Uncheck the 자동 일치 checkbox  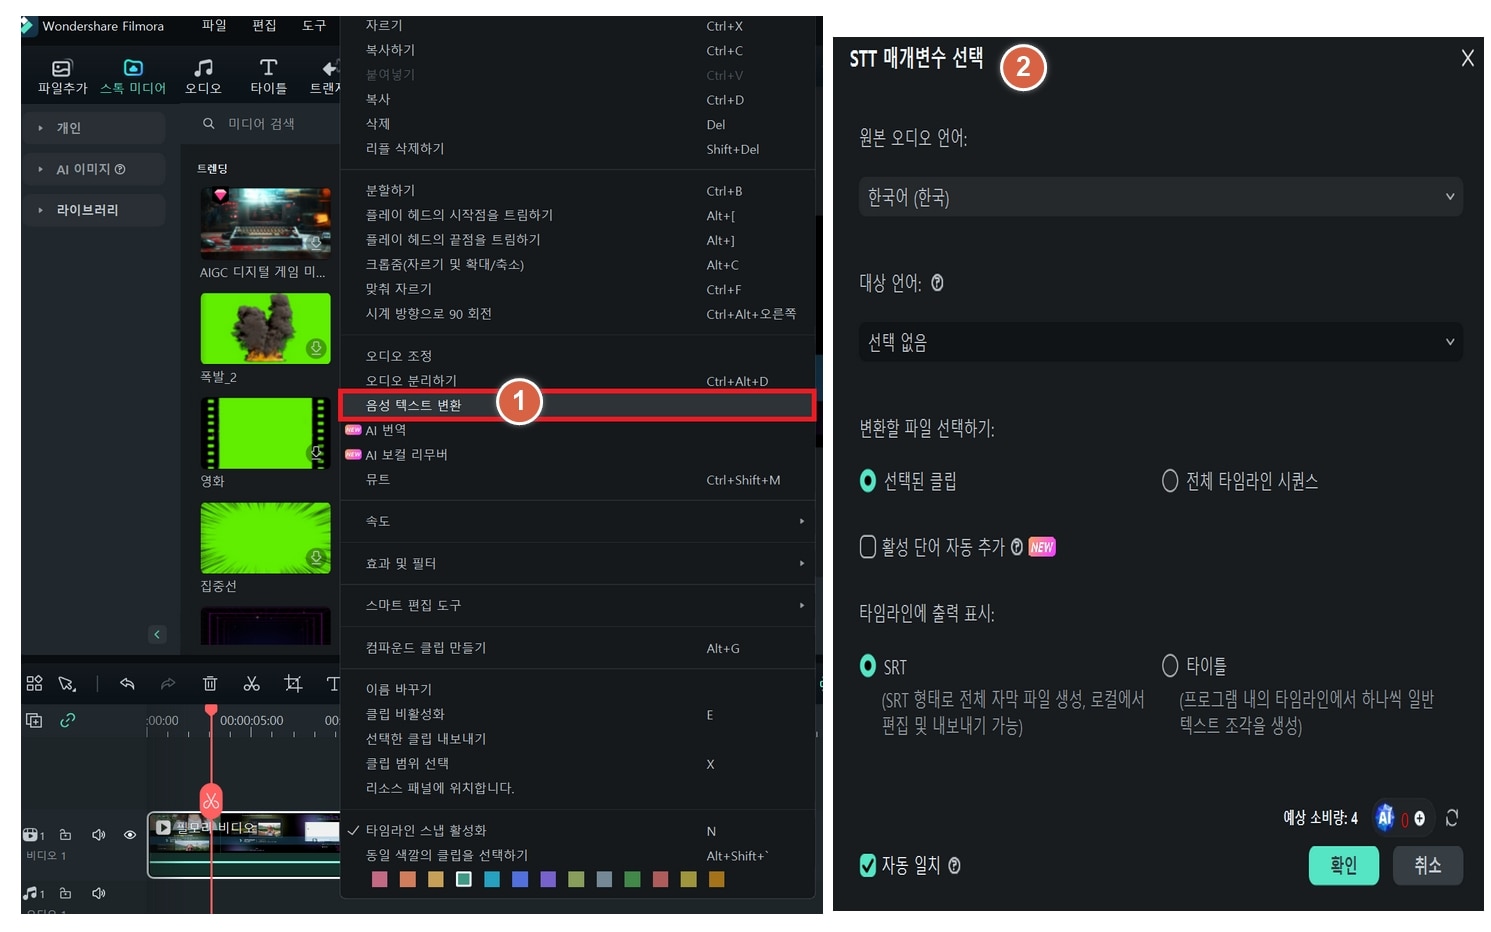[868, 866]
